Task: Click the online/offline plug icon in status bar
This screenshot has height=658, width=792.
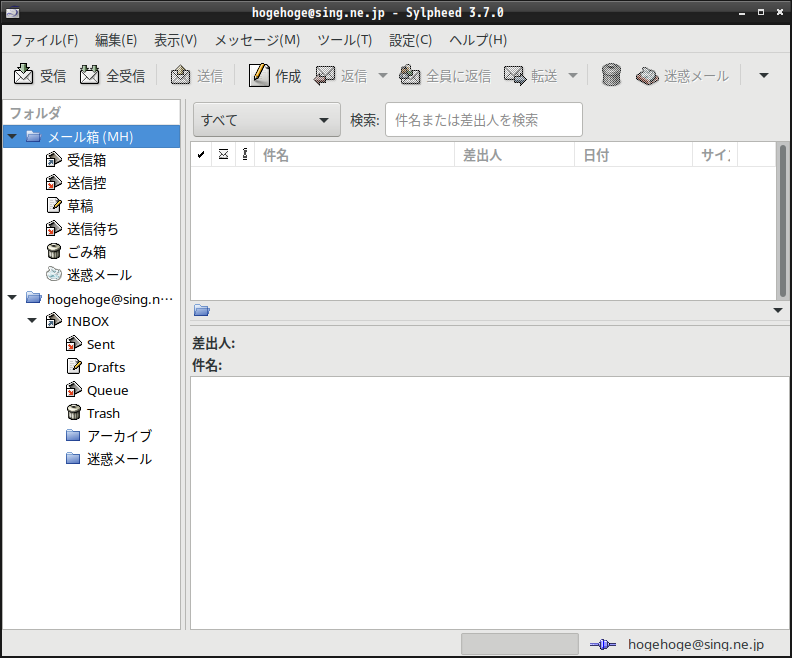Action: click(x=603, y=644)
